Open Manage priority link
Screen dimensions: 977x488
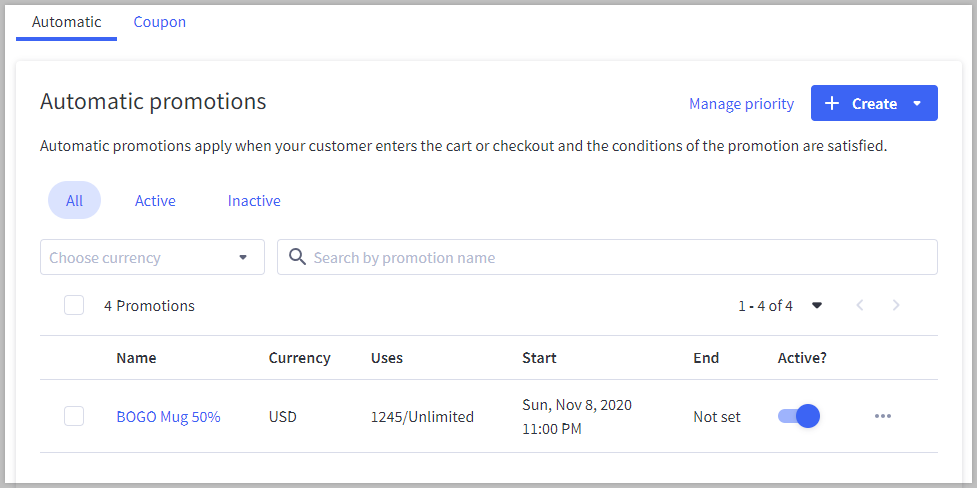[x=741, y=104]
